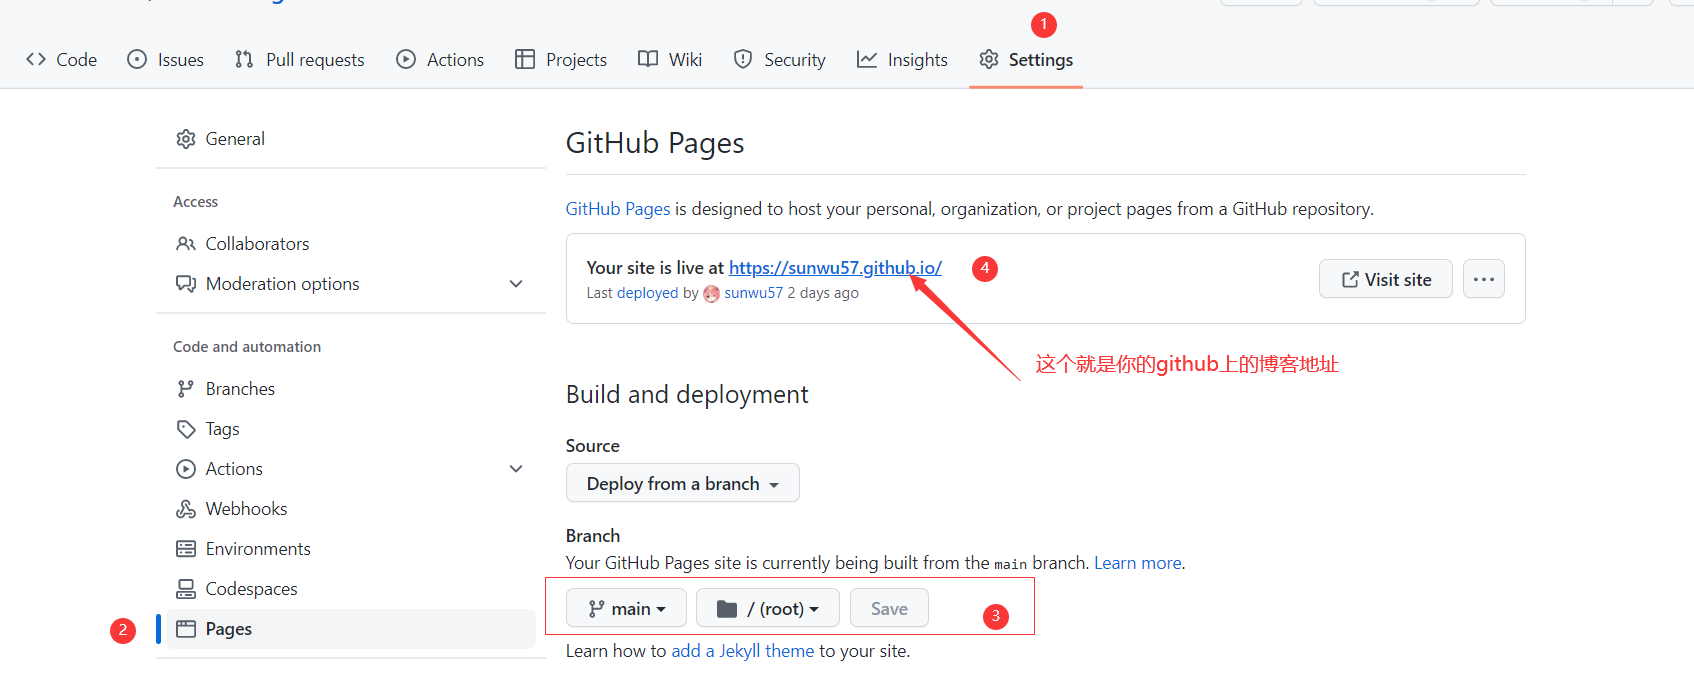The image size is (1694, 683).
Task: Open the Wiki tab
Action: (x=670, y=60)
